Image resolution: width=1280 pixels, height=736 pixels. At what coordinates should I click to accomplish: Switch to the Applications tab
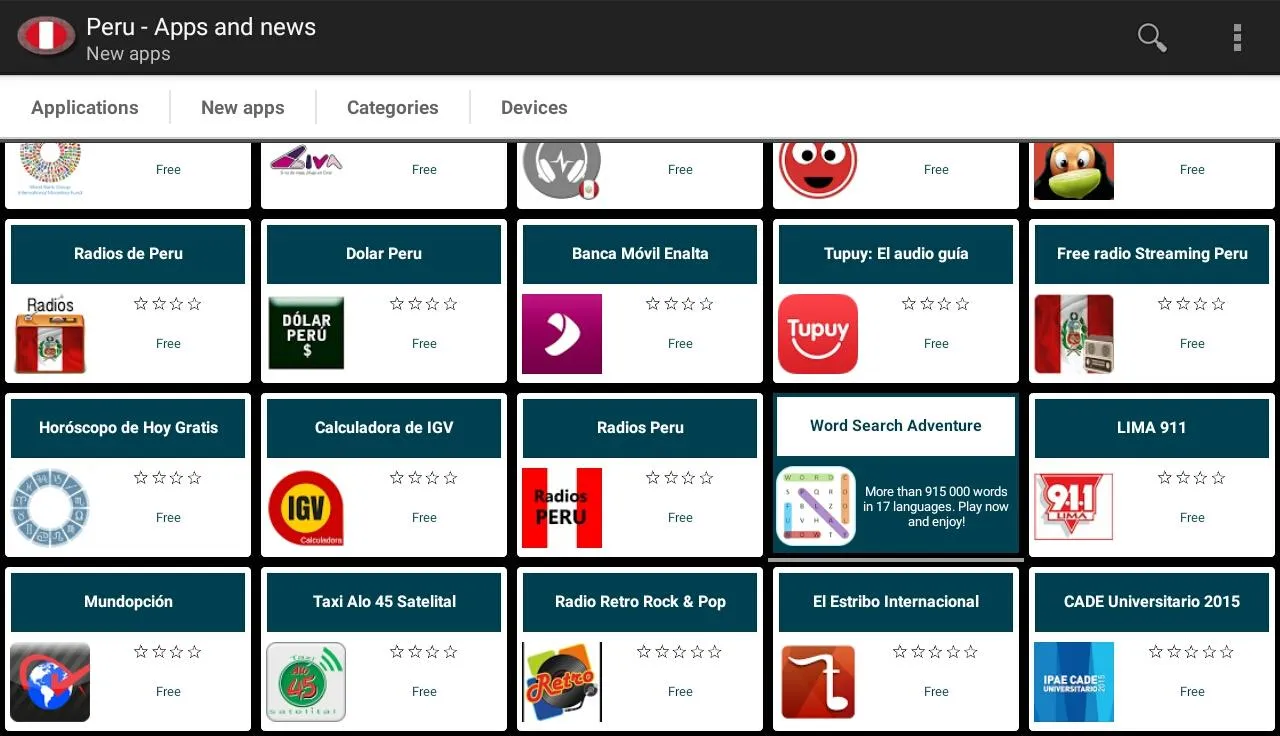tap(85, 107)
